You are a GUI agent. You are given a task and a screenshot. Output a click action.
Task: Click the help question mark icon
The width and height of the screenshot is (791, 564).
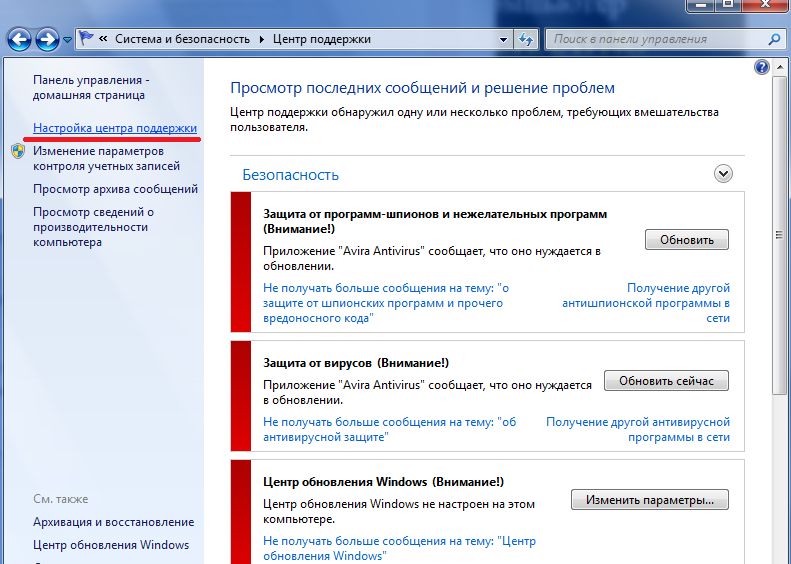pyautogui.click(x=762, y=67)
